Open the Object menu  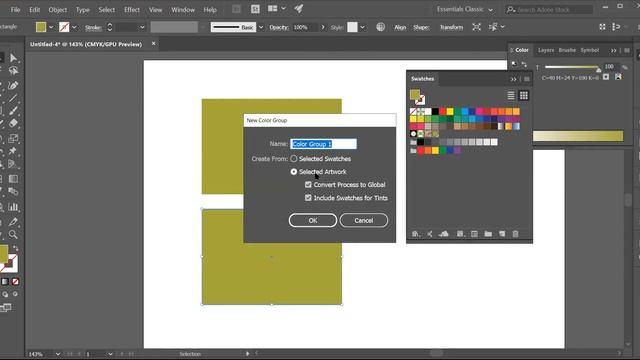[58, 9]
